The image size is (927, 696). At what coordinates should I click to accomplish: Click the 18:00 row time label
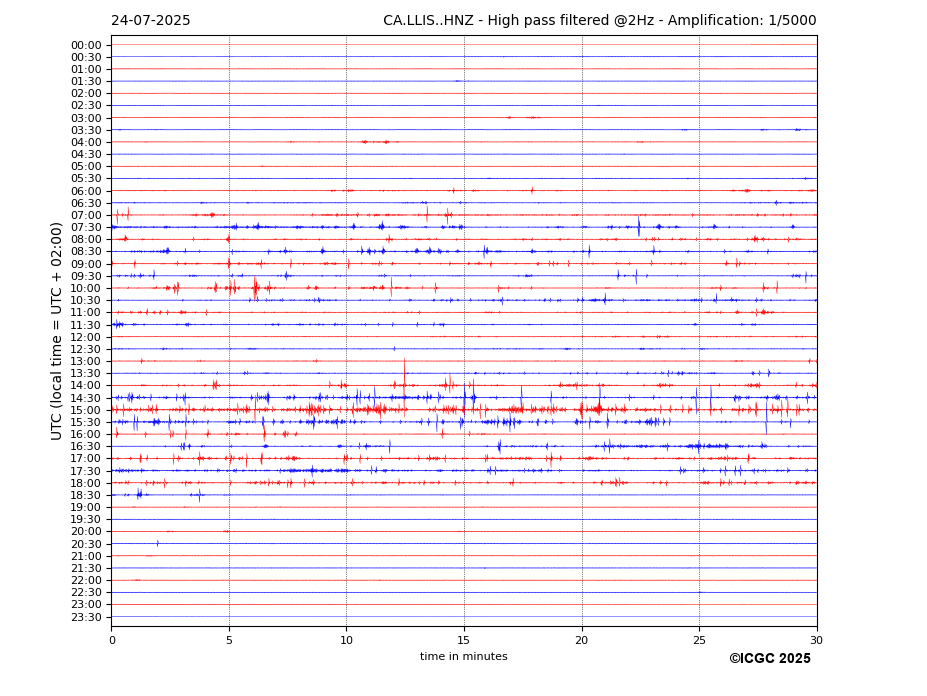coord(86,484)
